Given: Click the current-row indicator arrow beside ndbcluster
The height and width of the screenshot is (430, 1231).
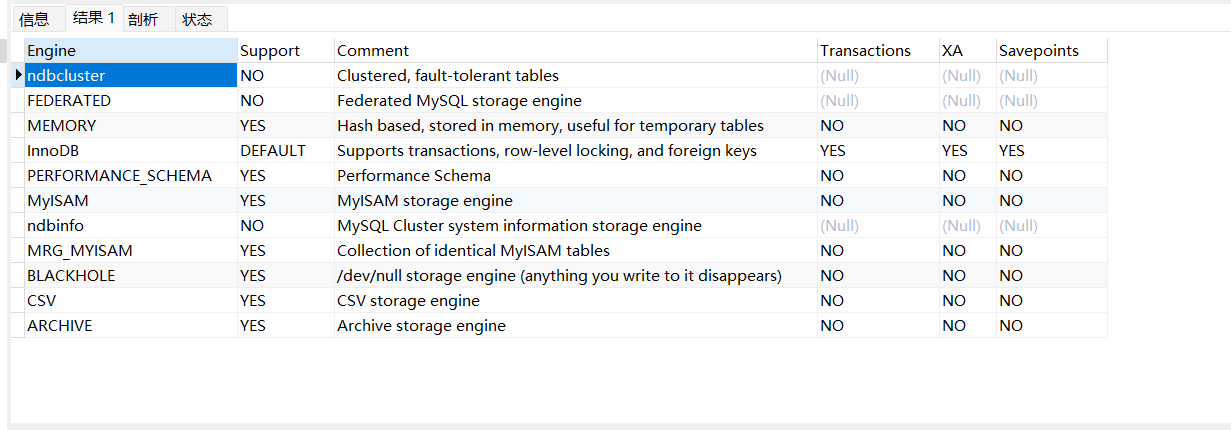Looking at the screenshot, I should pyautogui.click(x=18, y=76).
